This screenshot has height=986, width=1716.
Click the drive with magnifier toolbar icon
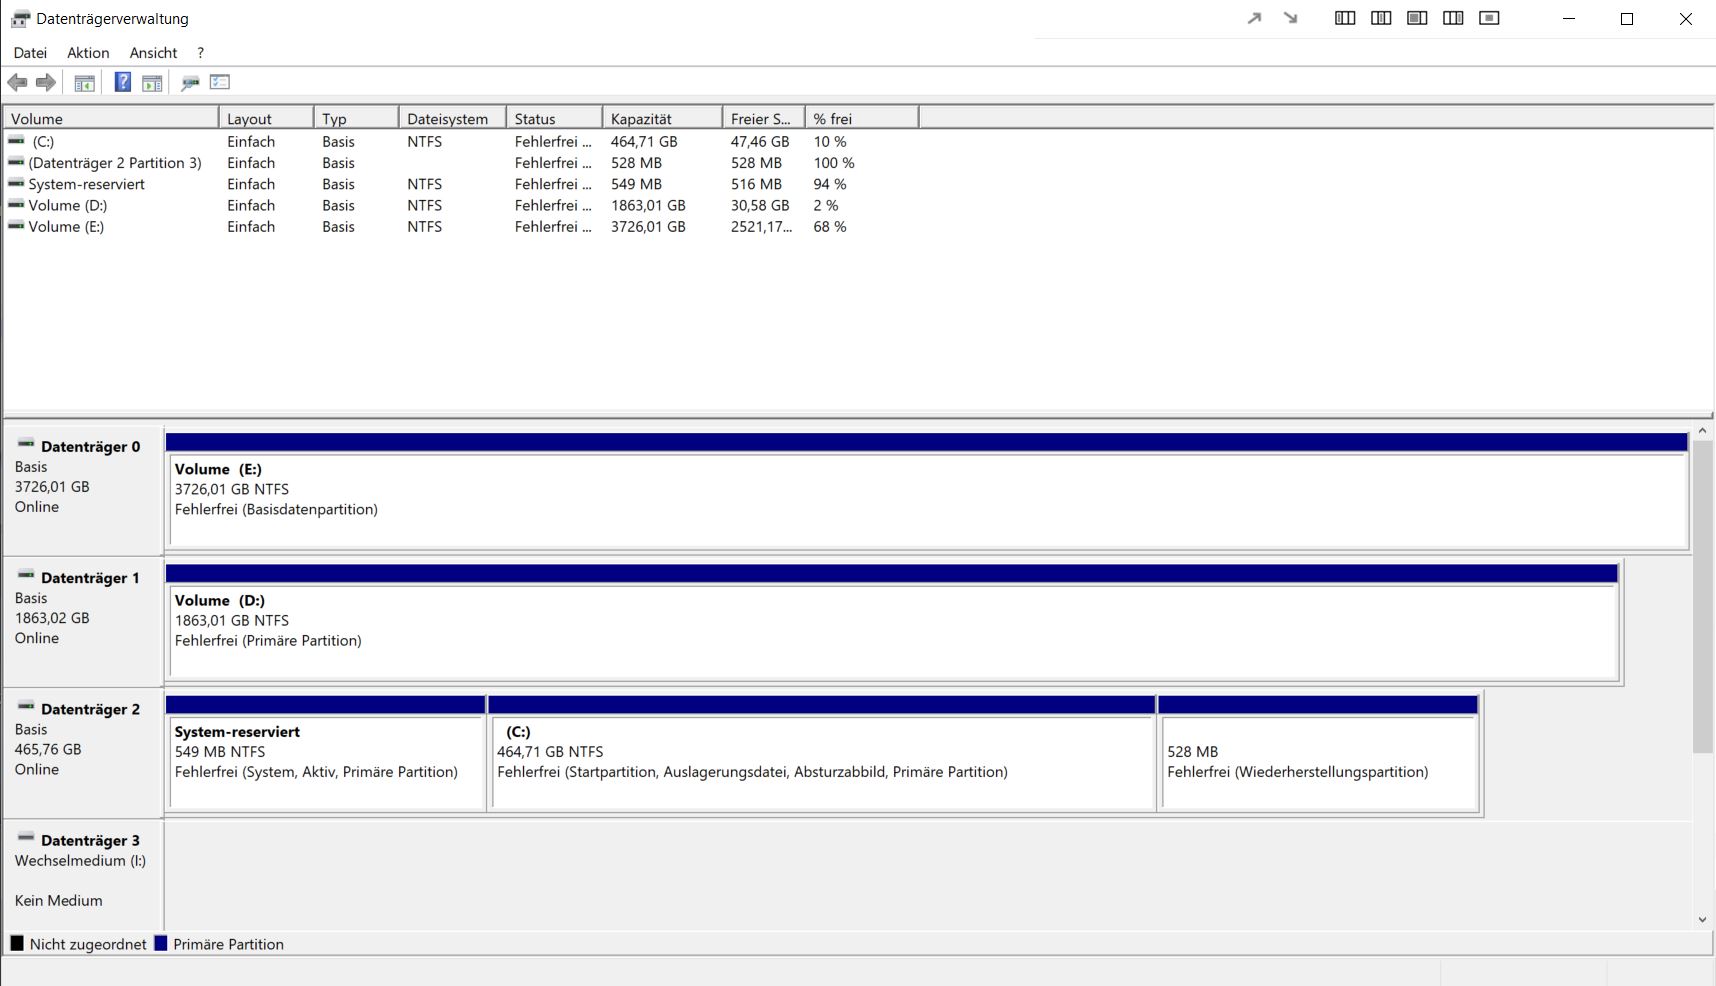(x=190, y=82)
